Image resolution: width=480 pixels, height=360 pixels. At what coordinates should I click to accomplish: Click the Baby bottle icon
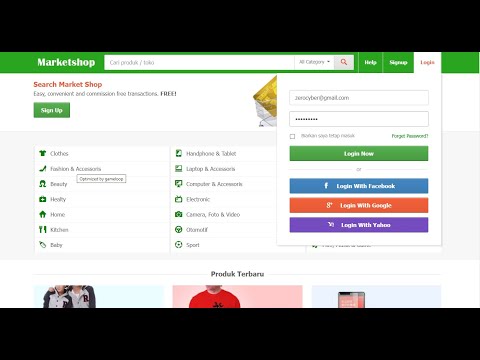pos(42,245)
